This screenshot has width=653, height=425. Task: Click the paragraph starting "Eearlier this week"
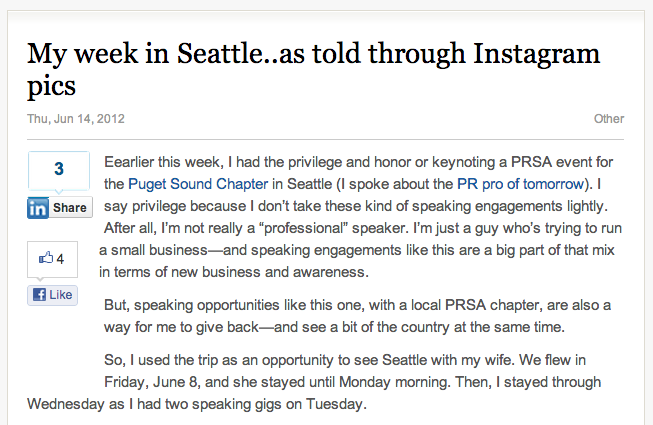(x=361, y=217)
